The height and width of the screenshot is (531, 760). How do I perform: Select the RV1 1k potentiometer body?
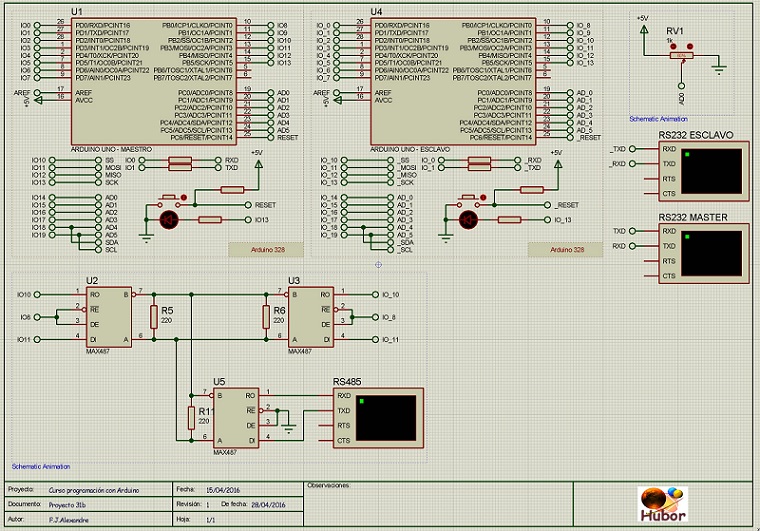pyautogui.click(x=681, y=56)
